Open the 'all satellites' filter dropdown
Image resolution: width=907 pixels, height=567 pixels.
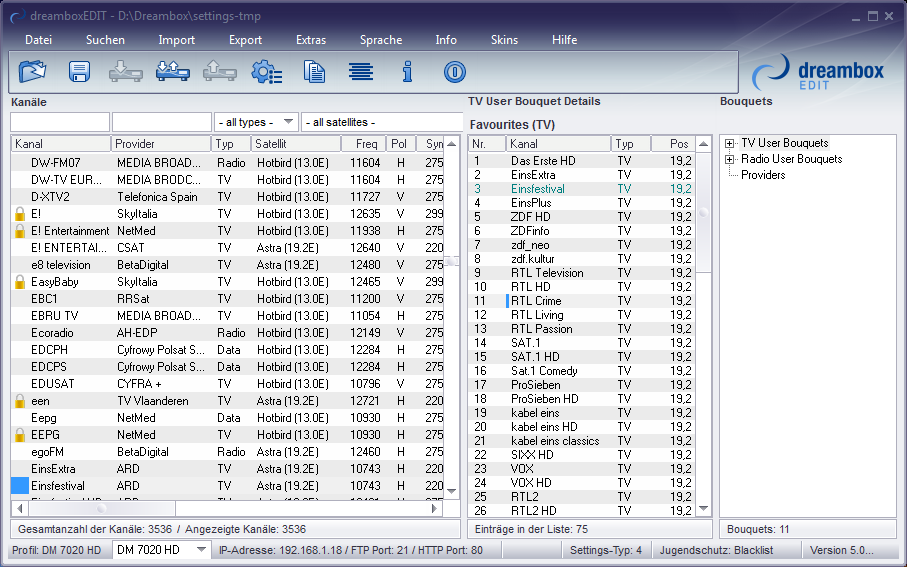[382, 122]
